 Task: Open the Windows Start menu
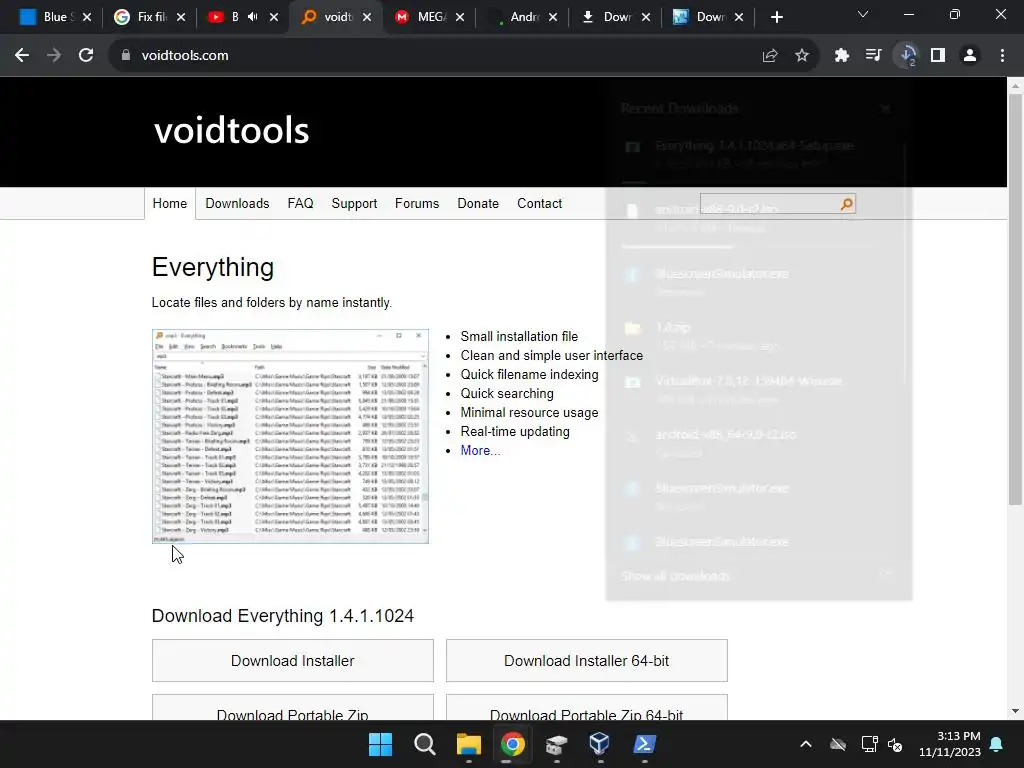pyautogui.click(x=380, y=744)
